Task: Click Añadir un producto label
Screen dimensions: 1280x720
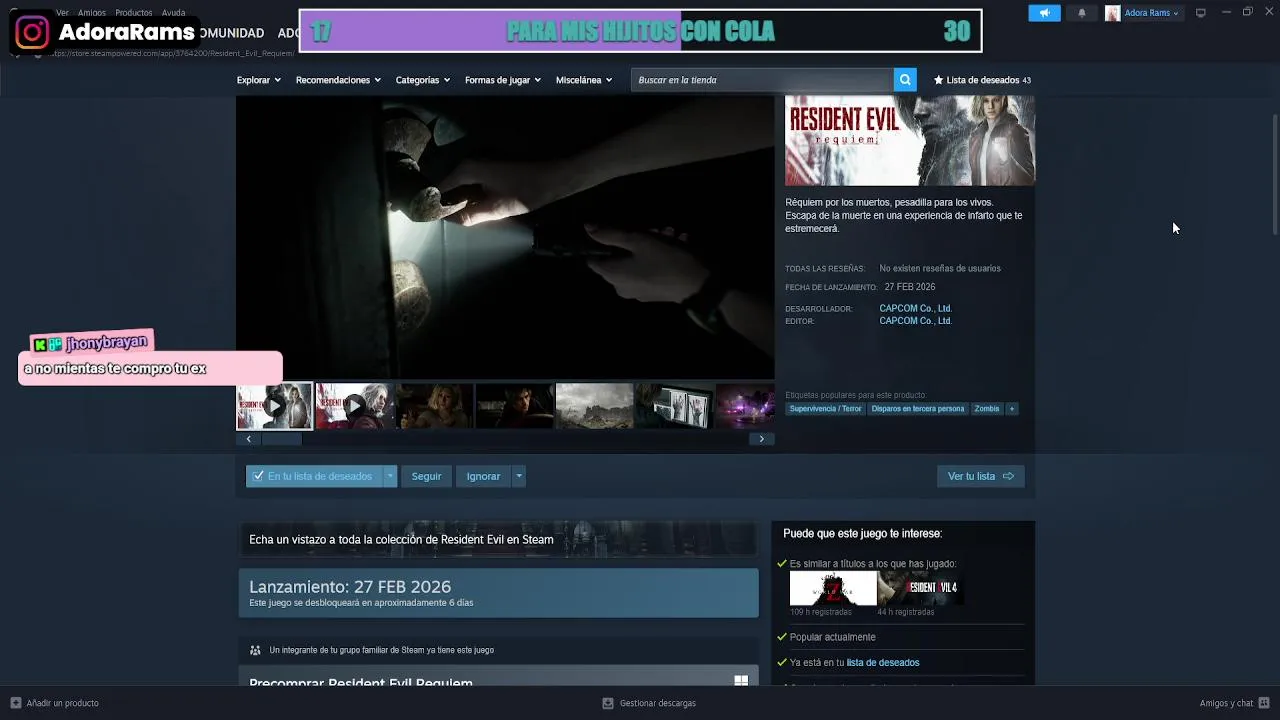Action: (x=62, y=703)
